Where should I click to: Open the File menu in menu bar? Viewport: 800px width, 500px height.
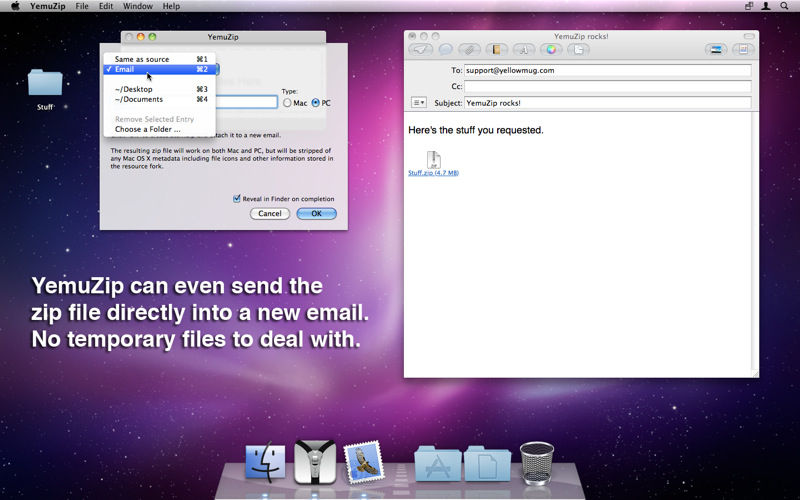click(x=82, y=6)
